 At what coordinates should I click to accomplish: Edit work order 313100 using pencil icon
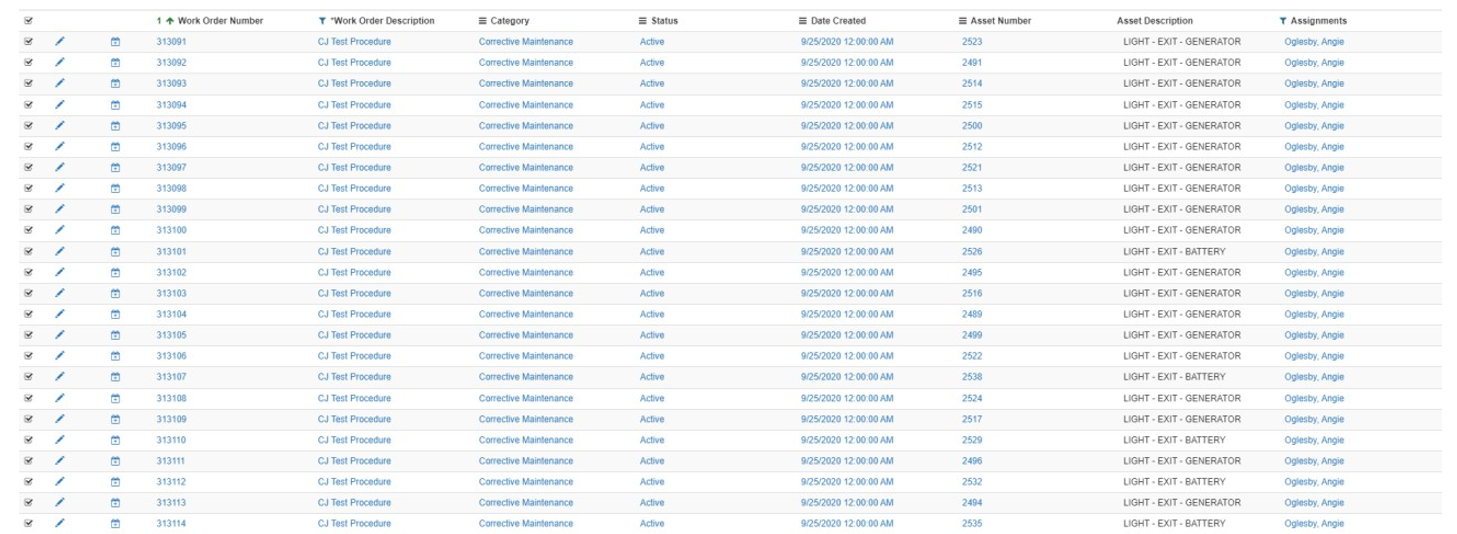tap(59, 231)
